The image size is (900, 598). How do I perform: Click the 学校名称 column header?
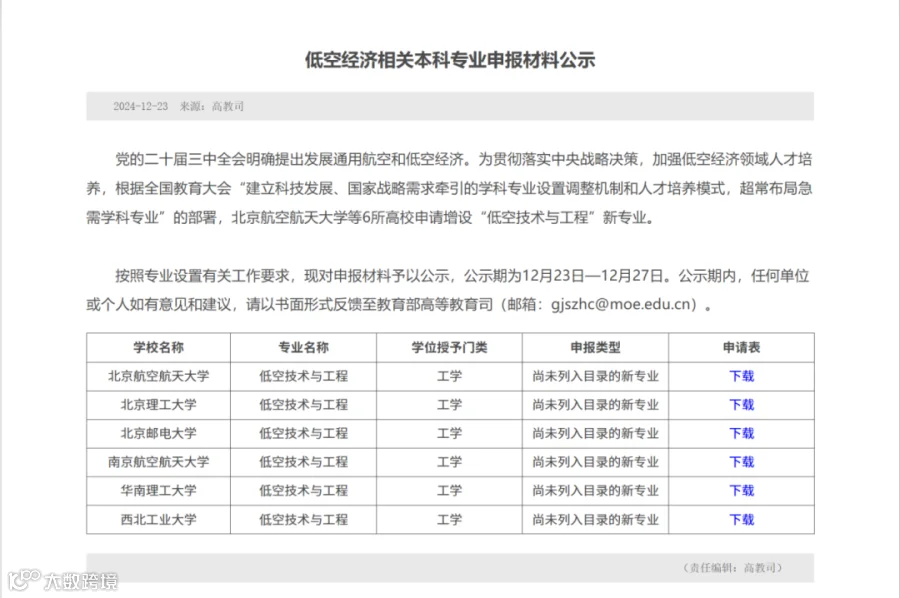click(x=158, y=348)
